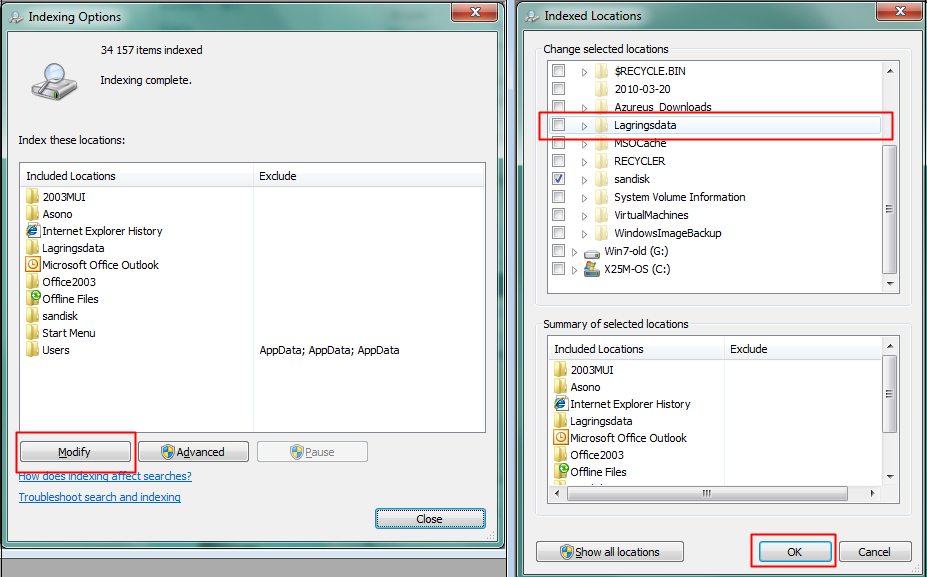The height and width of the screenshot is (577, 927).
Task: Click the 2010-03-20 folder icon in tree
Action: click(x=602, y=89)
